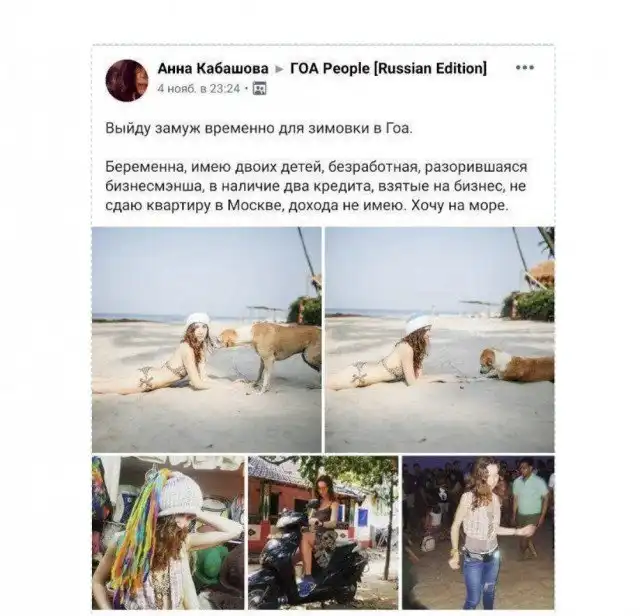The width and height of the screenshot is (640, 616).
Task: Click the paragraph starting with Беременна
Action: tap(316, 186)
